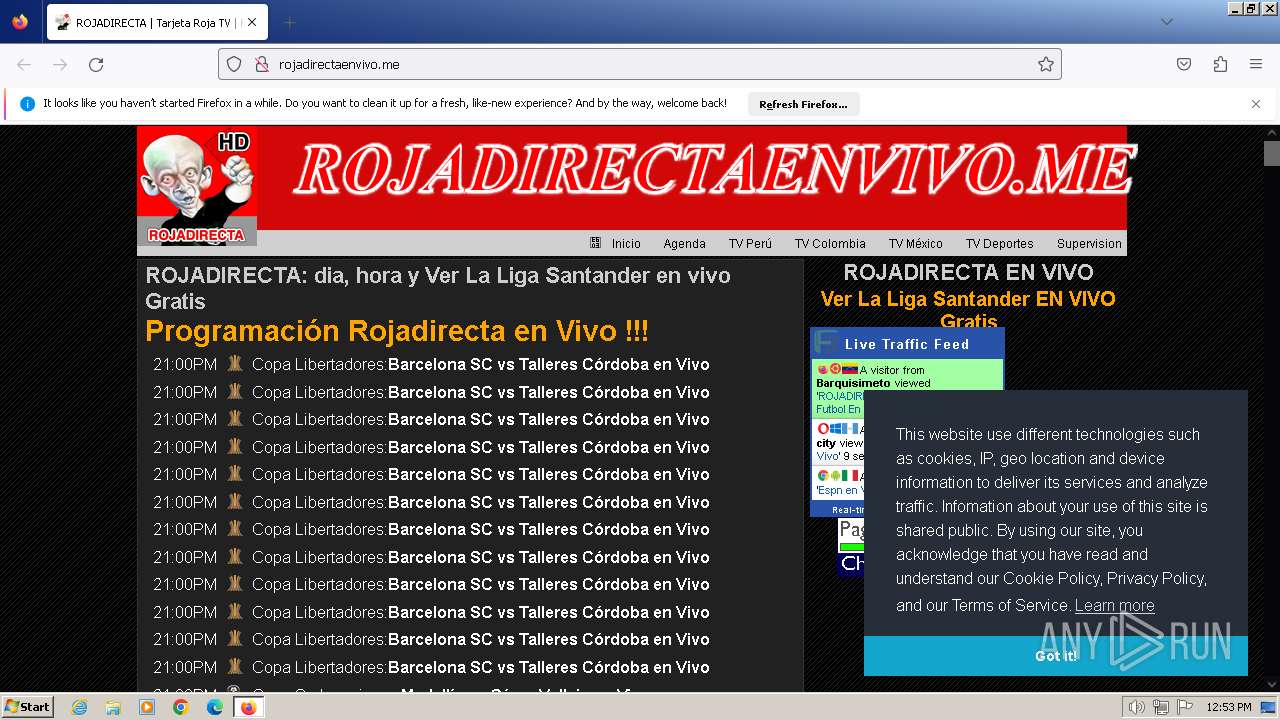Save page to Pocket
Image resolution: width=1280 pixels, height=720 pixels.
click(1184, 64)
